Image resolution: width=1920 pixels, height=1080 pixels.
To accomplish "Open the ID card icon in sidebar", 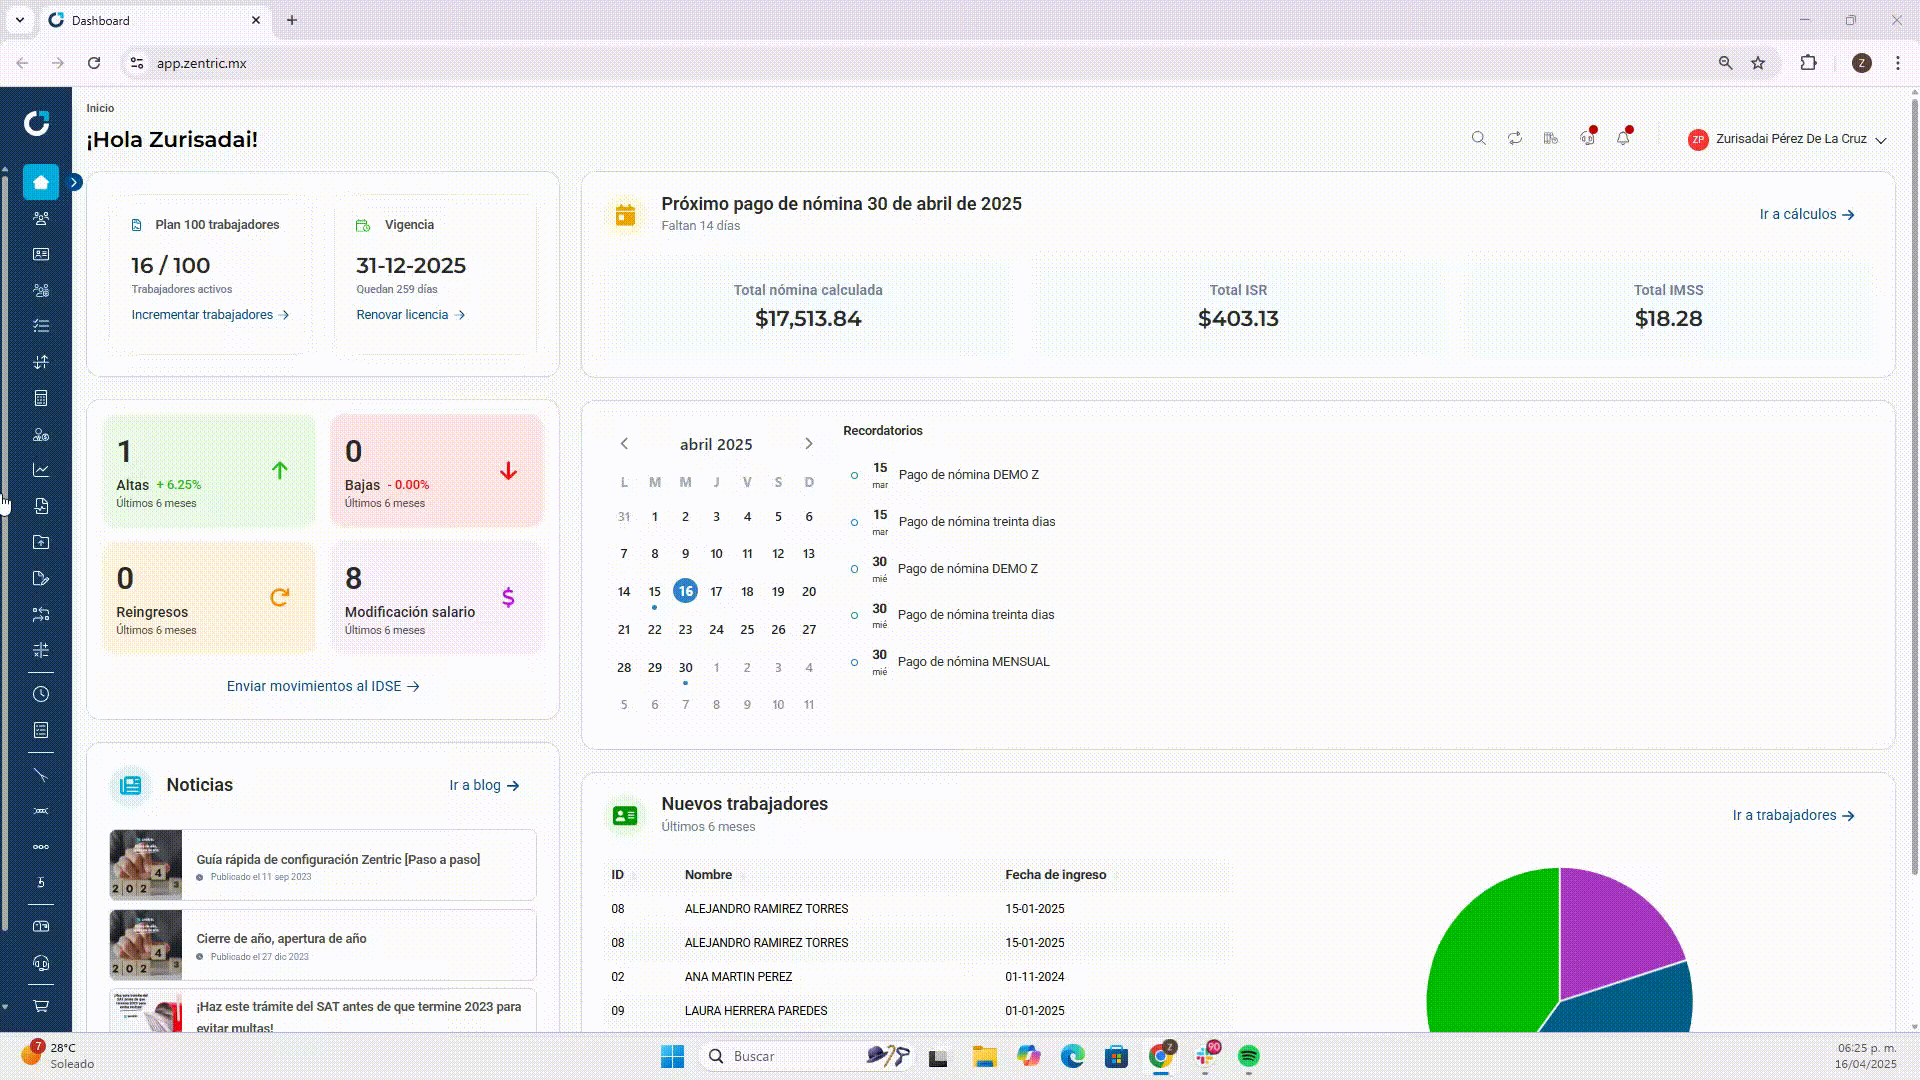I will tap(41, 254).
